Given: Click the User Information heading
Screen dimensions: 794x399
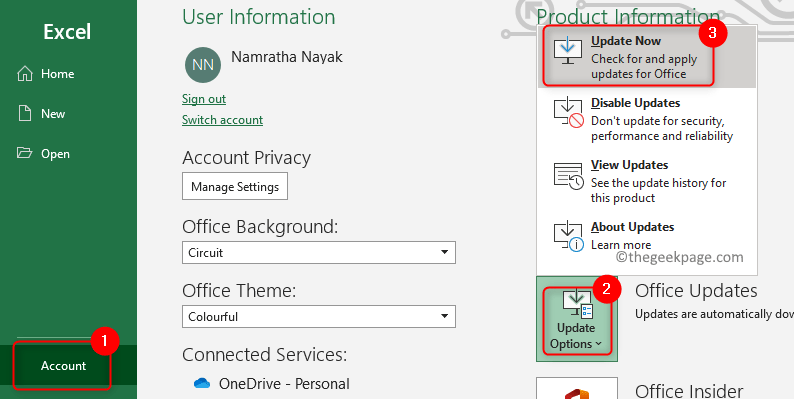Looking at the screenshot, I should pyautogui.click(x=259, y=17).
